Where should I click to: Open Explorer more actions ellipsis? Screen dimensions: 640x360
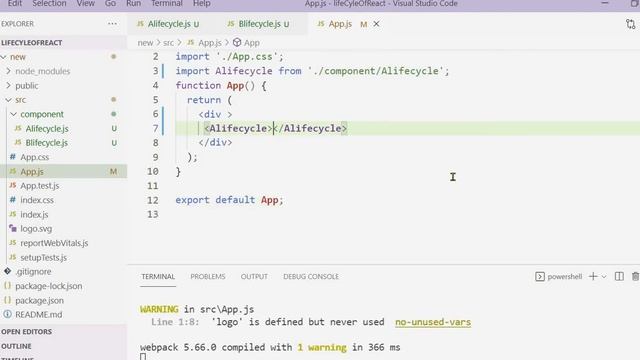coord(112,24)
